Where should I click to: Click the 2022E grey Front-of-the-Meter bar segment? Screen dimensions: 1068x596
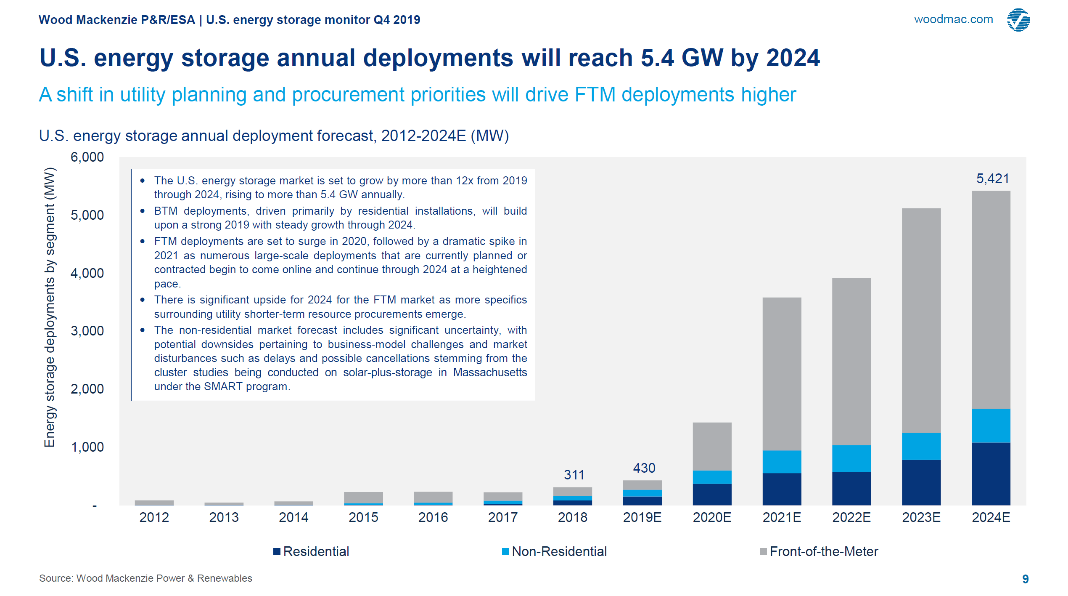[x=851, y=361]
